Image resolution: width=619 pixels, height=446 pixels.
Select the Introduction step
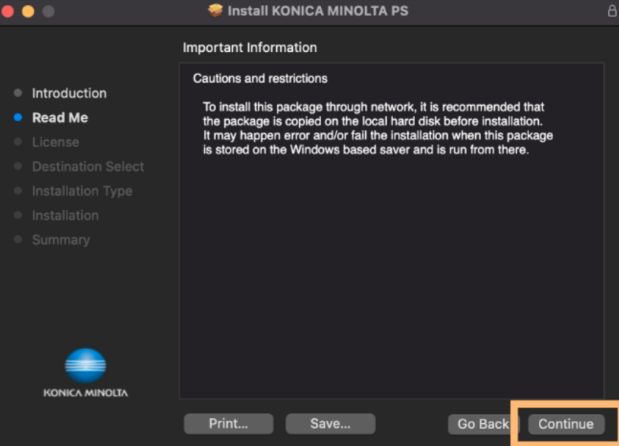69,93
